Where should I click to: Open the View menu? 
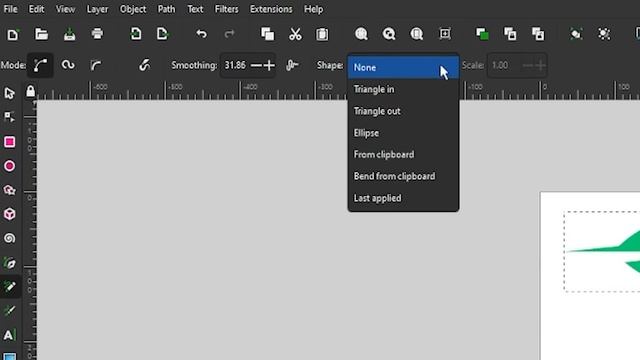coord(65,9)
